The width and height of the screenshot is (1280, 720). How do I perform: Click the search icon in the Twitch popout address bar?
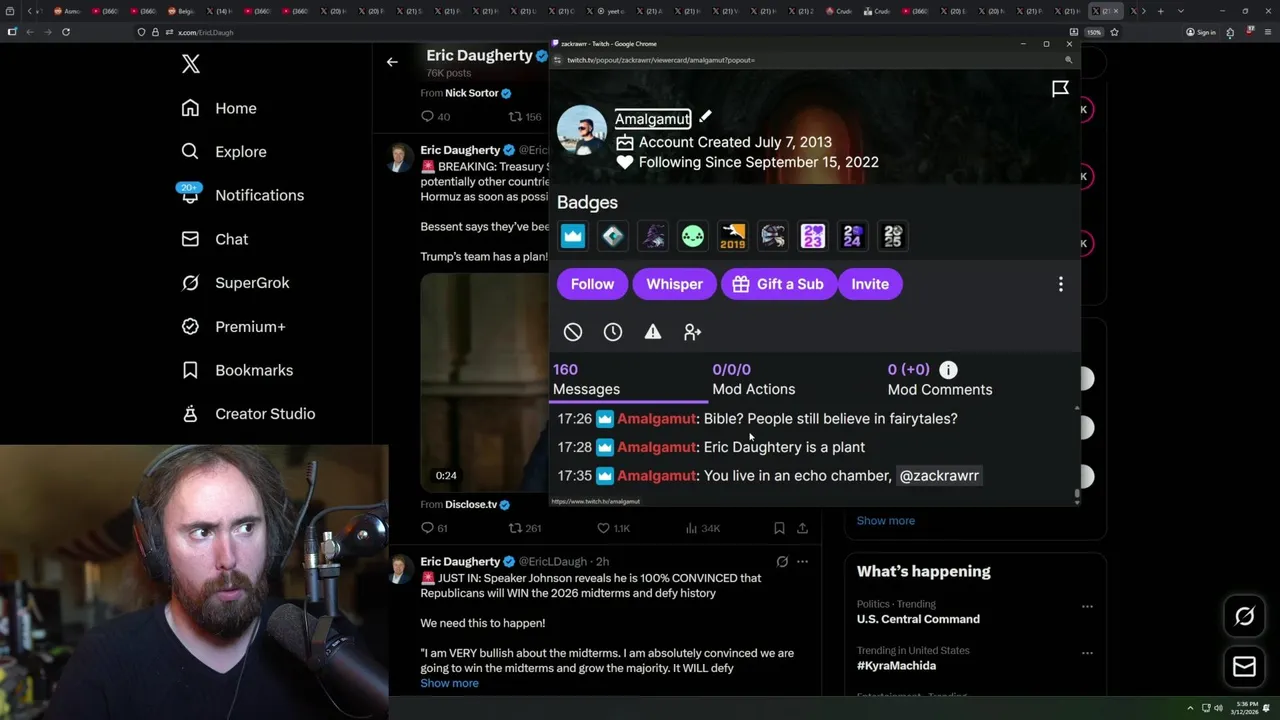coord(1068,60)
